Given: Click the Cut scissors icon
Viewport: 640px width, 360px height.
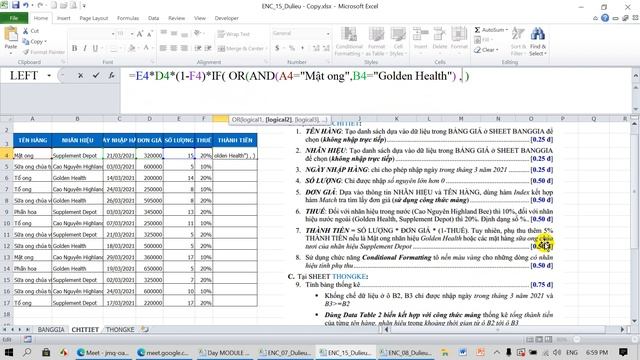Looking at the screenshot, I should (x=26, y=31).
